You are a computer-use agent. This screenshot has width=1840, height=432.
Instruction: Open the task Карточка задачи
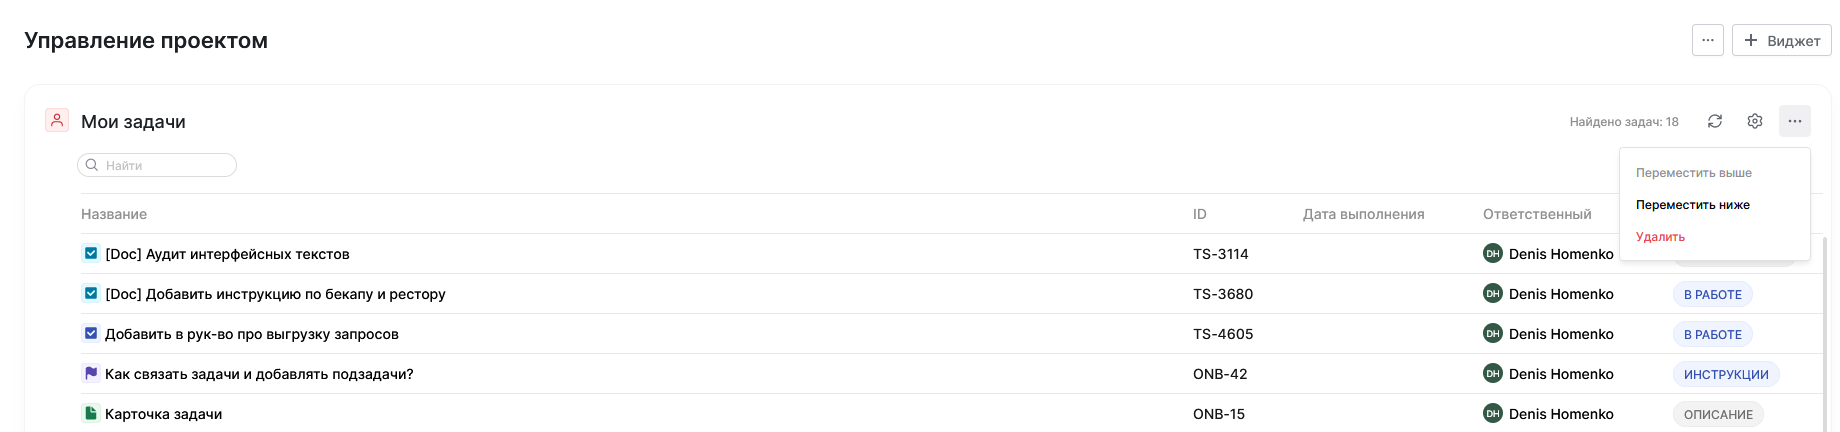164,414
